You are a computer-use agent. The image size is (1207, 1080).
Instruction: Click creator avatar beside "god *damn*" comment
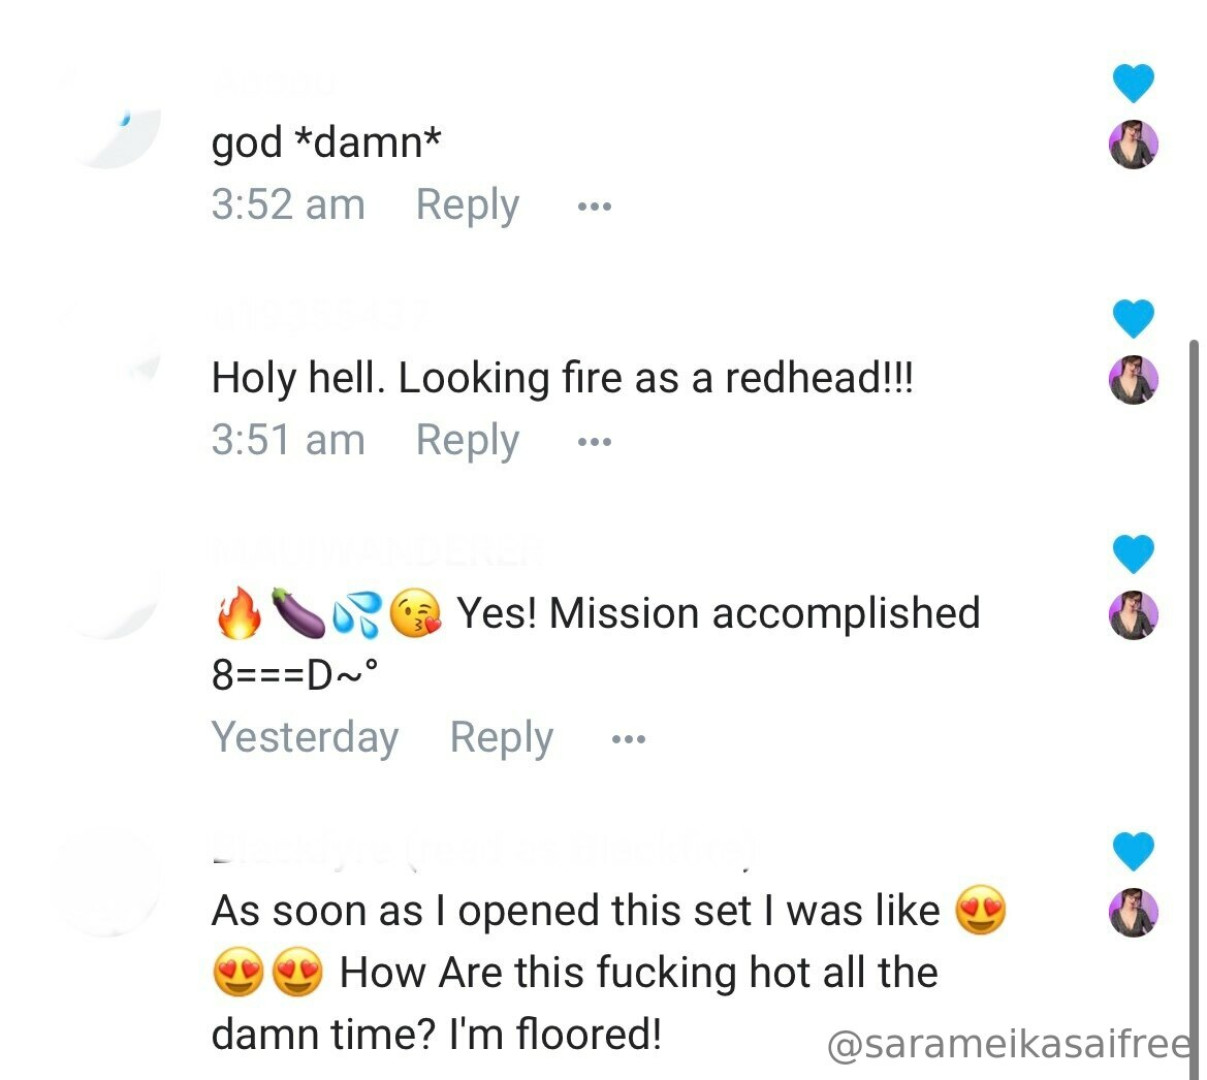click(x=1133, y=144)
